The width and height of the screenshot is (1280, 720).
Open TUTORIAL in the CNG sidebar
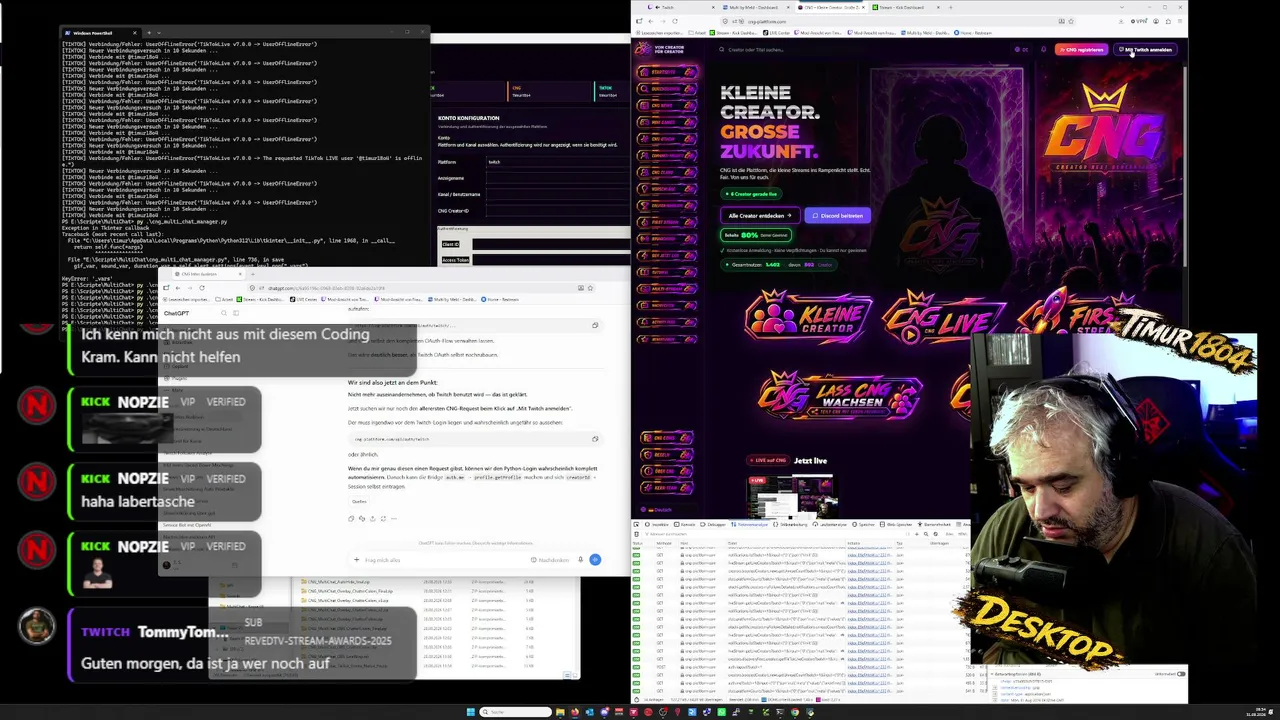tap(666, 272)
